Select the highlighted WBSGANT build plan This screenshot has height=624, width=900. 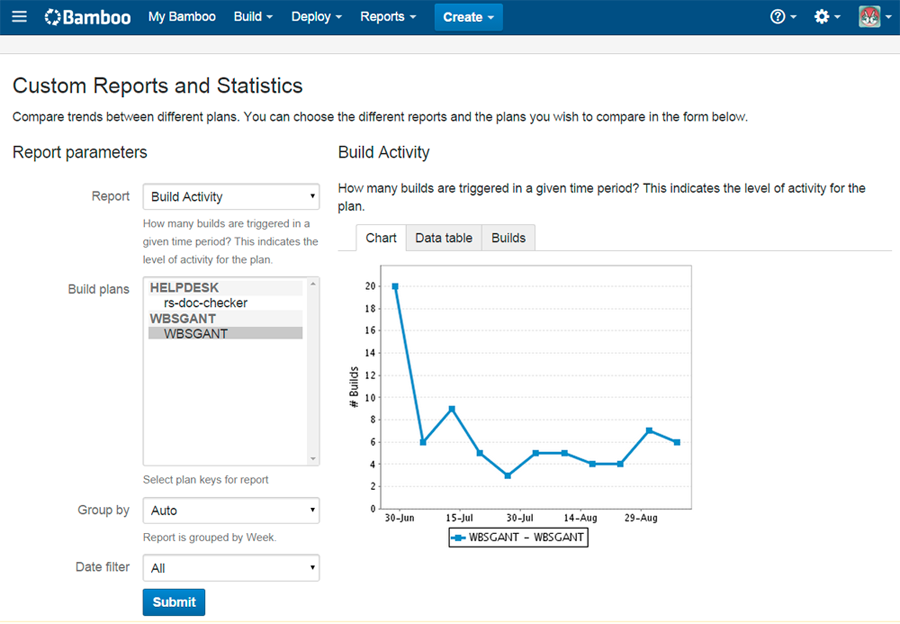coord(226,334)
